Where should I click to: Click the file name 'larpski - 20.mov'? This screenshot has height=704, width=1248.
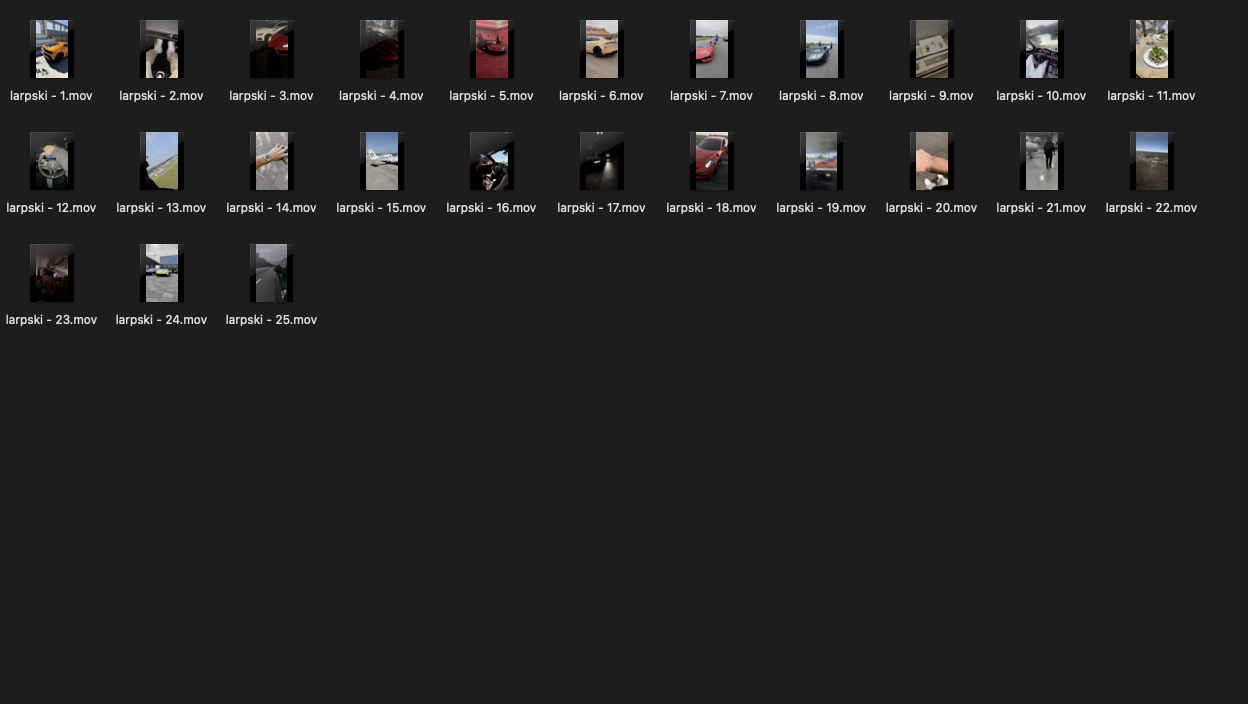931,208
